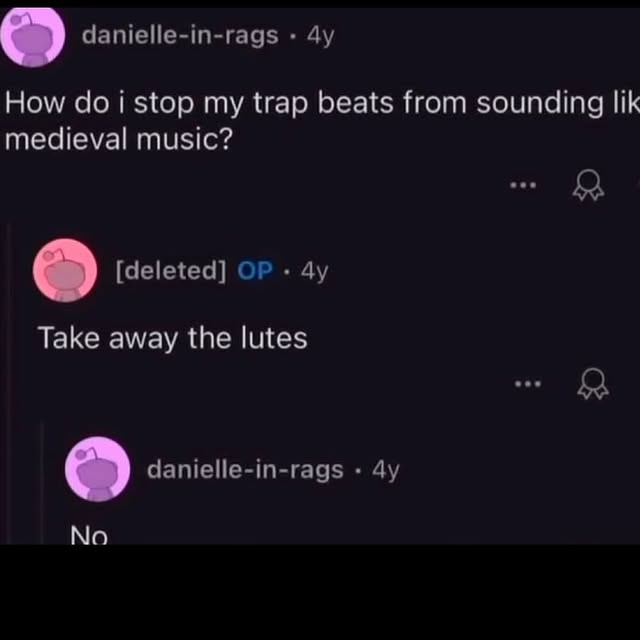Tap the 4y timestamp next to OP

pos(314,271)
